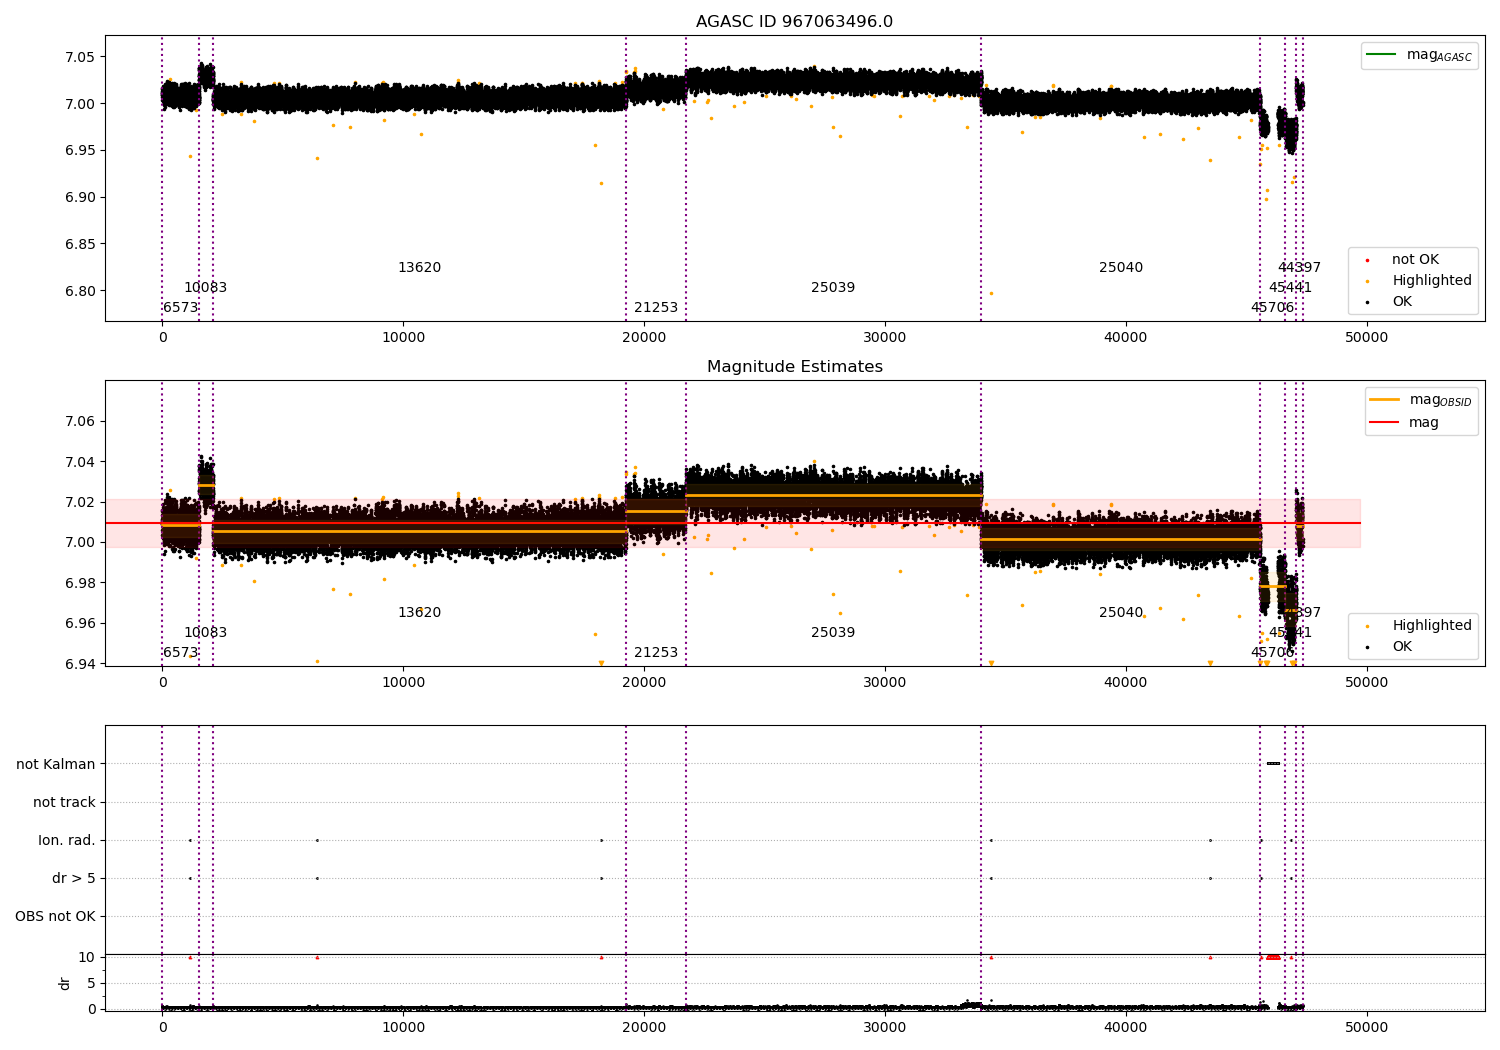
Task: Click the green mag AGASC legend line
Action: pyautogui.click(x=1381, y=55)
